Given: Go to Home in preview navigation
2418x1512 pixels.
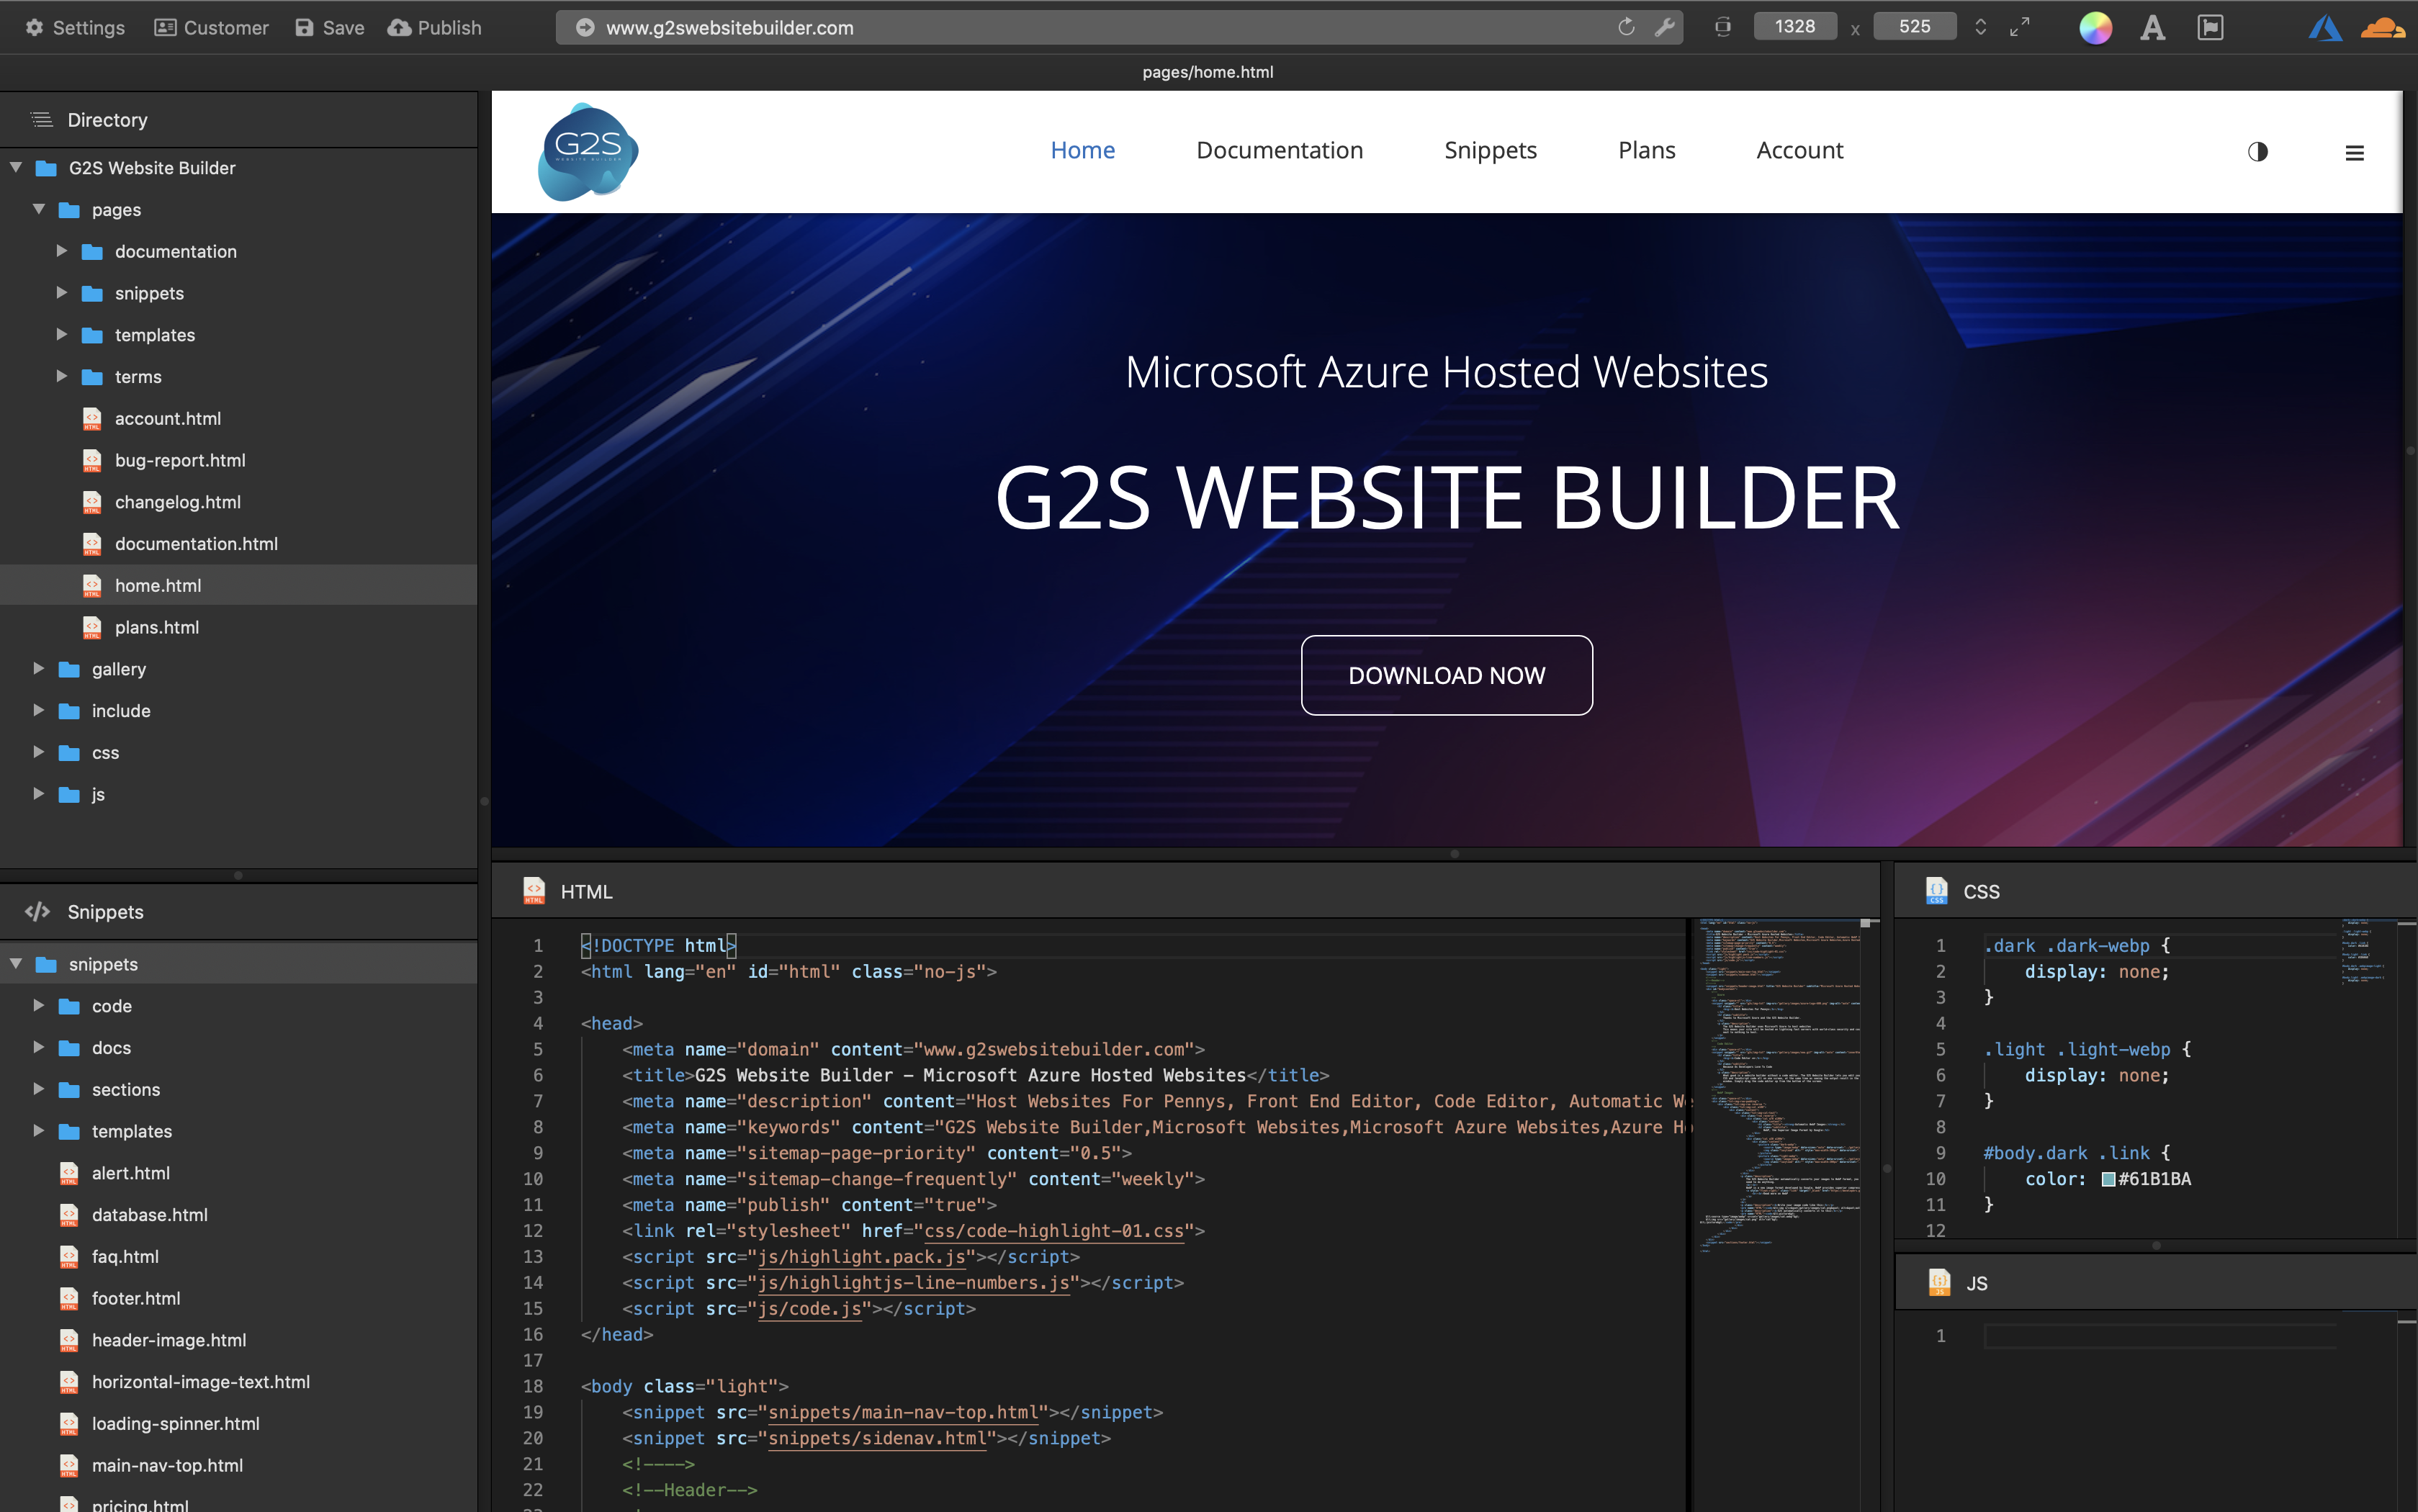Looking at the screenshot, I should (1082, 150).
